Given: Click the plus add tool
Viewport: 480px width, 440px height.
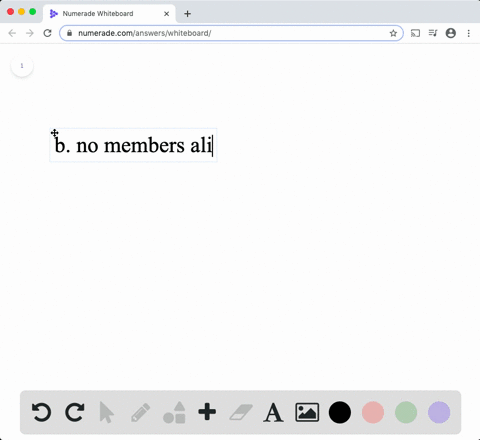Looking at the screenshot, I should point(207,412).
